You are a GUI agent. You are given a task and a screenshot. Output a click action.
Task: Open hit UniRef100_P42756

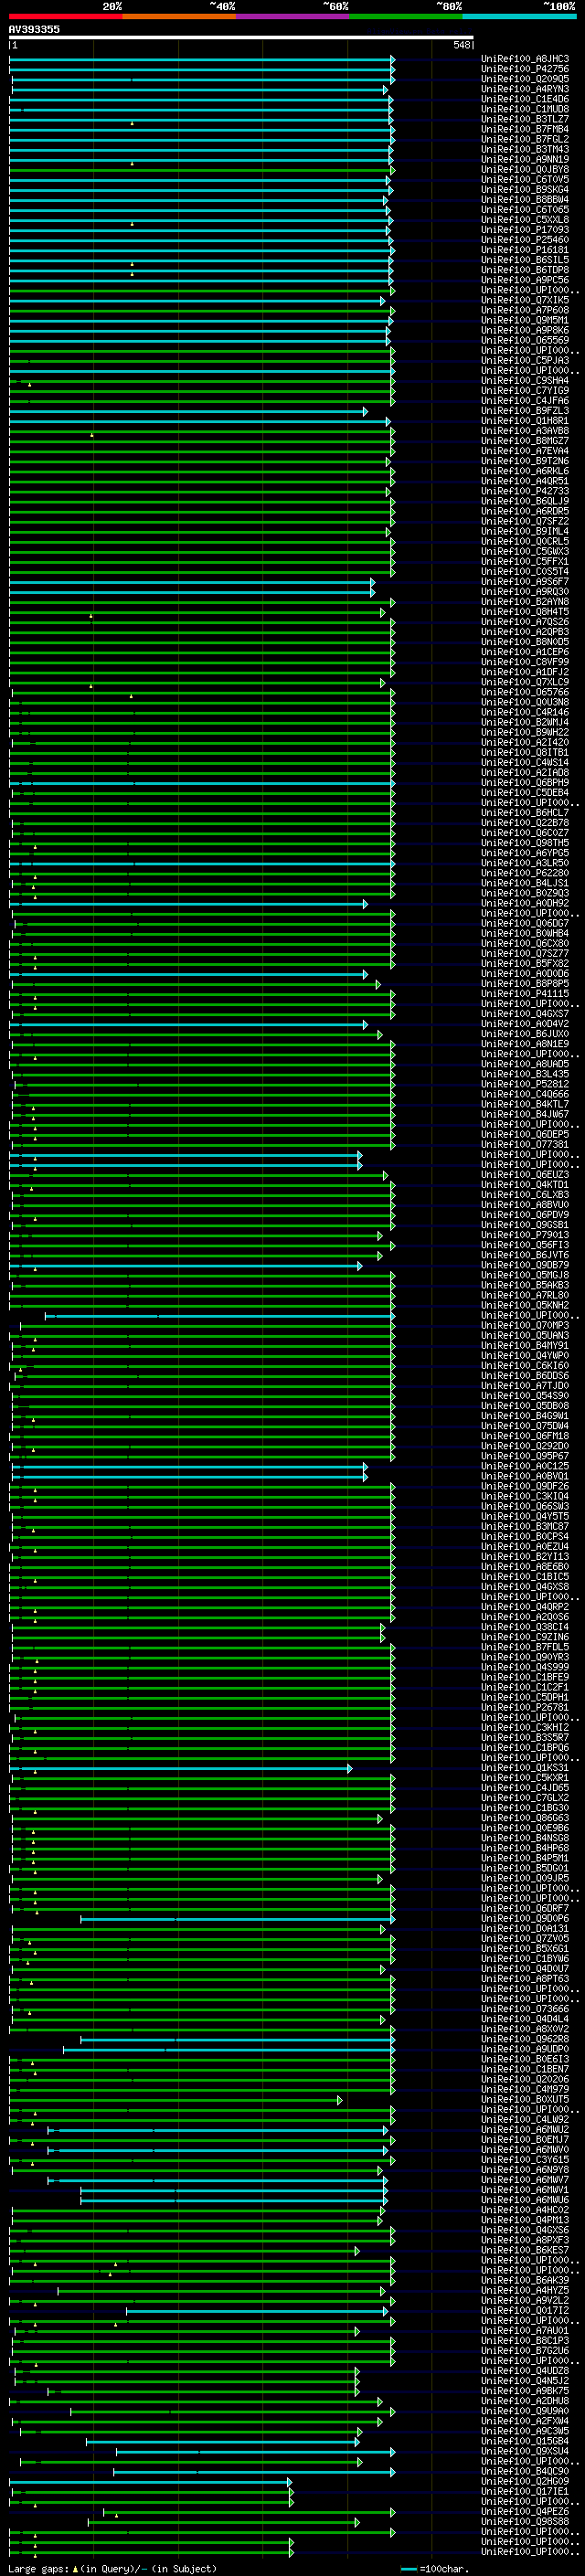[x=525, y=69]
